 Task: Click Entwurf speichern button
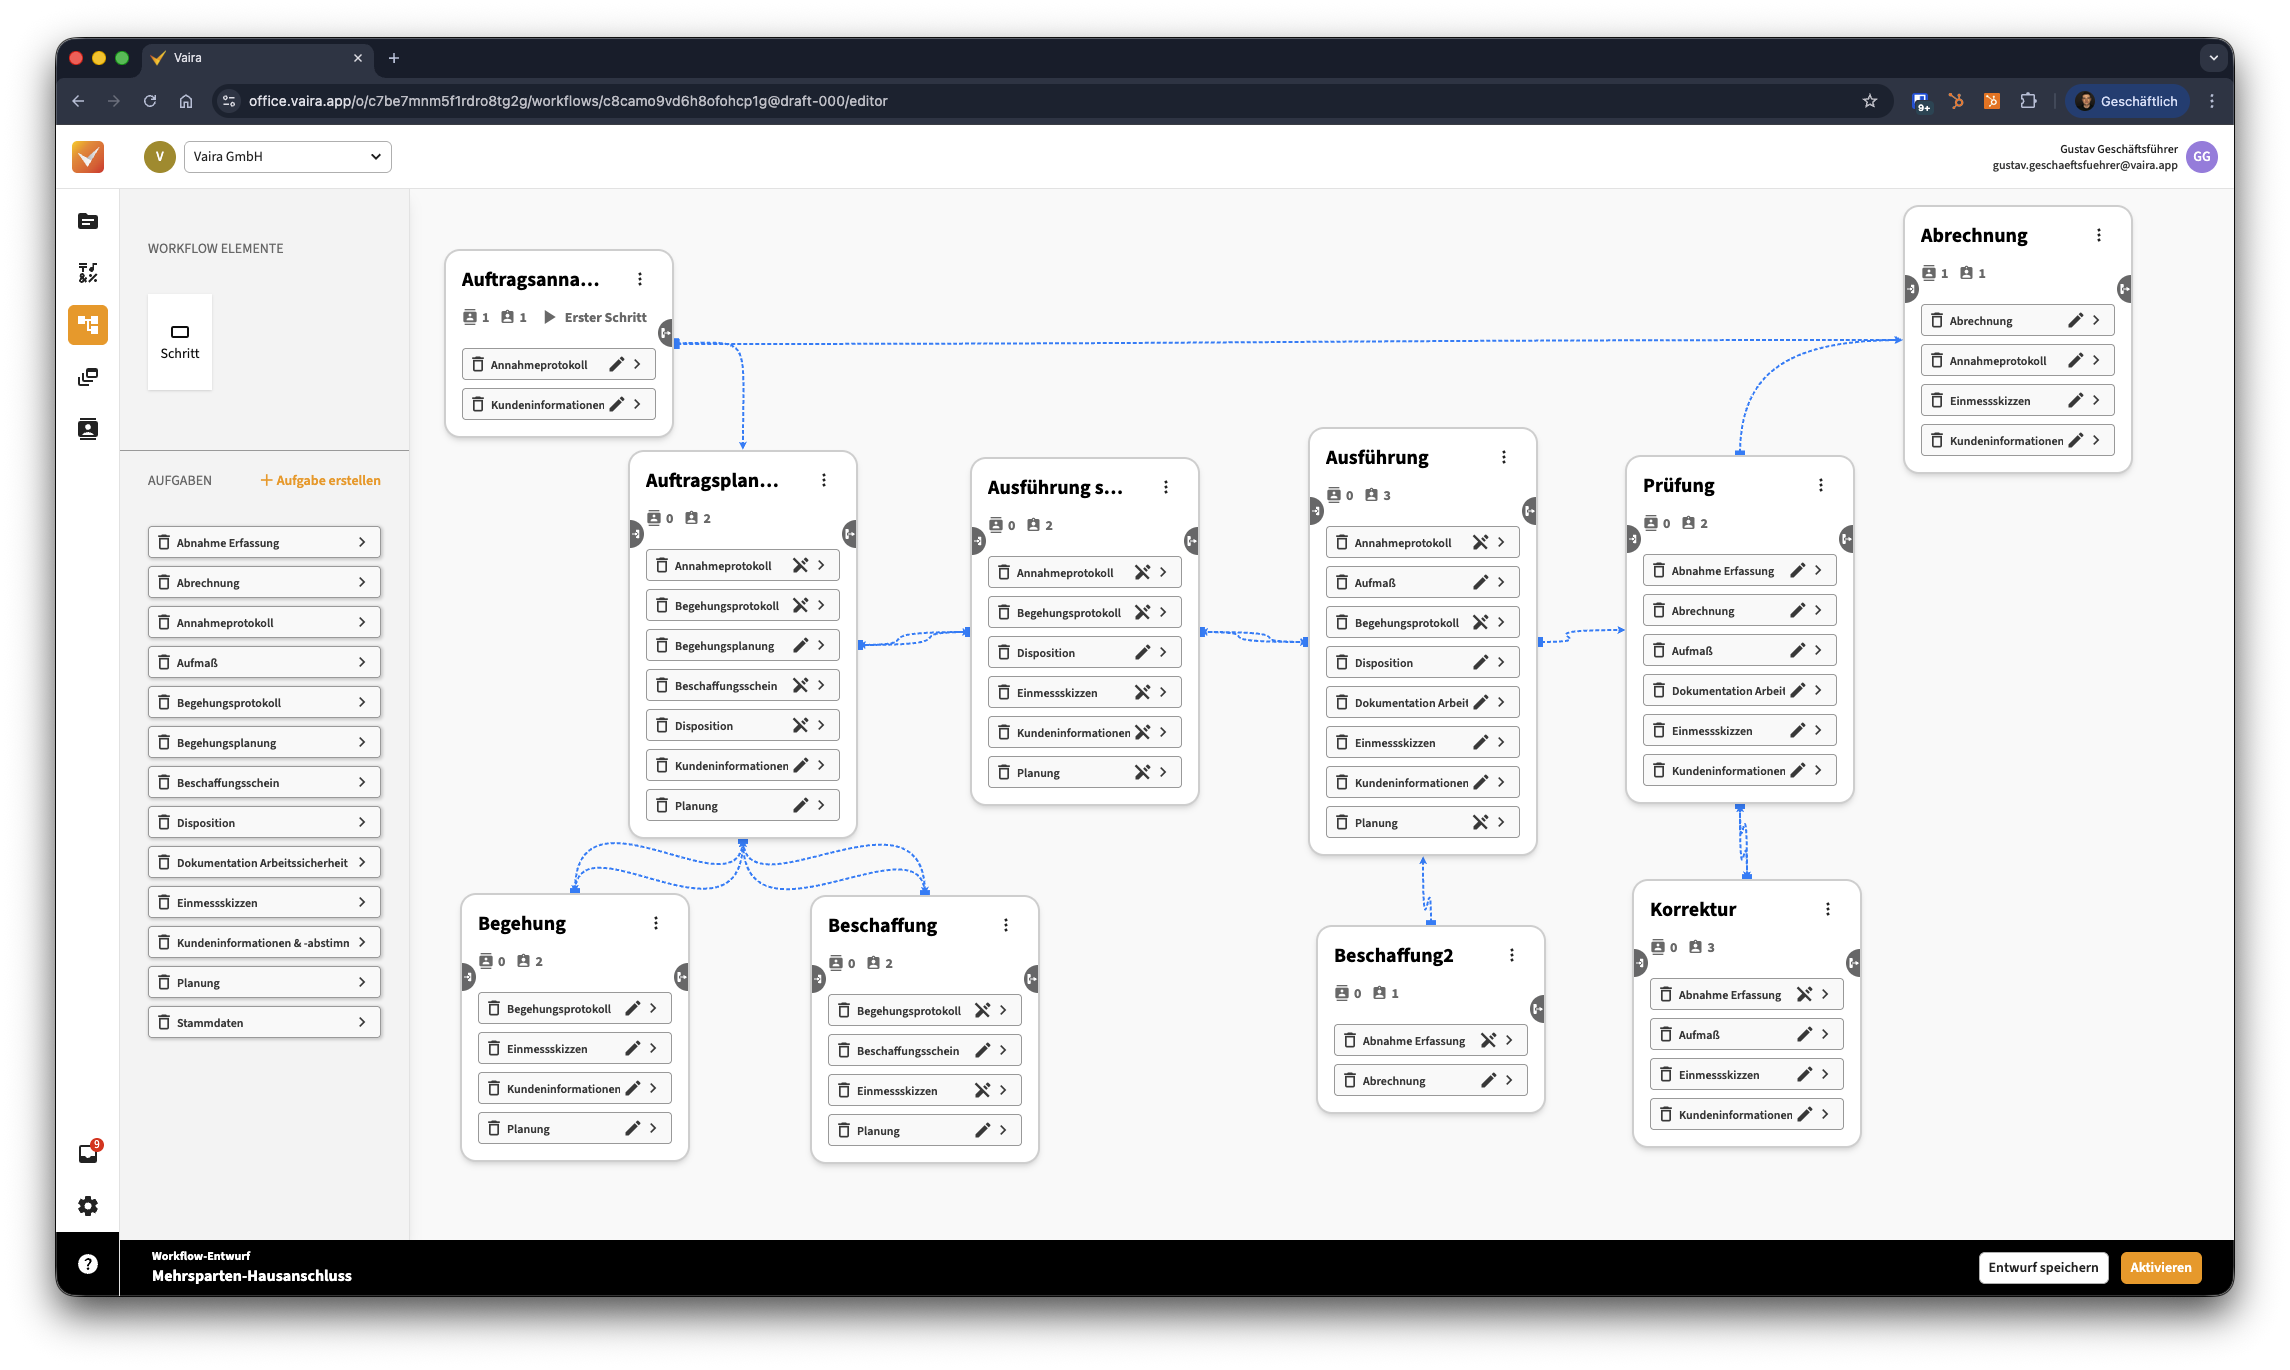tap(2043, 1267)
